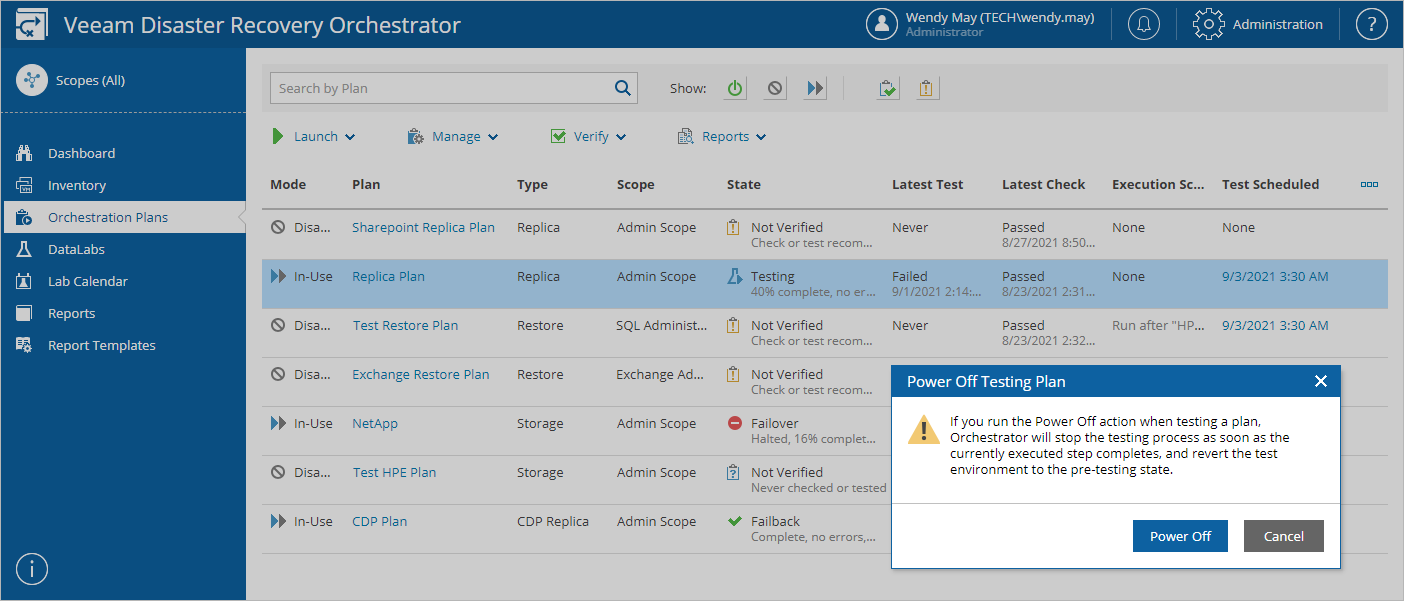1404x601 pixels.
Task: Close the Power Off Testing Plan dialog
Action: coord(1320,381)
